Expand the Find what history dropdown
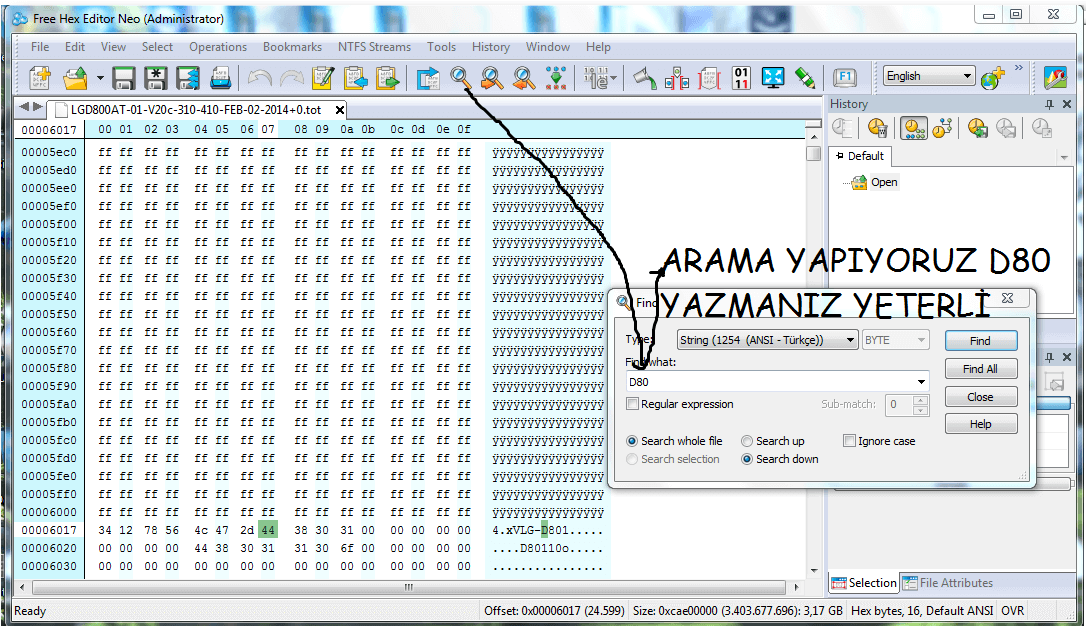Image resolution: width=1086 pixels, height=626 pixels. click(x=920, y=382)
